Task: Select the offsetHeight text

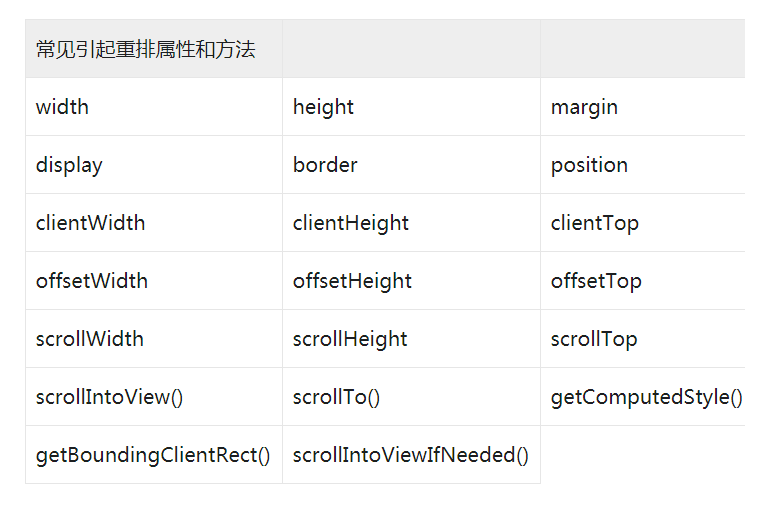Action: [352, 281]
